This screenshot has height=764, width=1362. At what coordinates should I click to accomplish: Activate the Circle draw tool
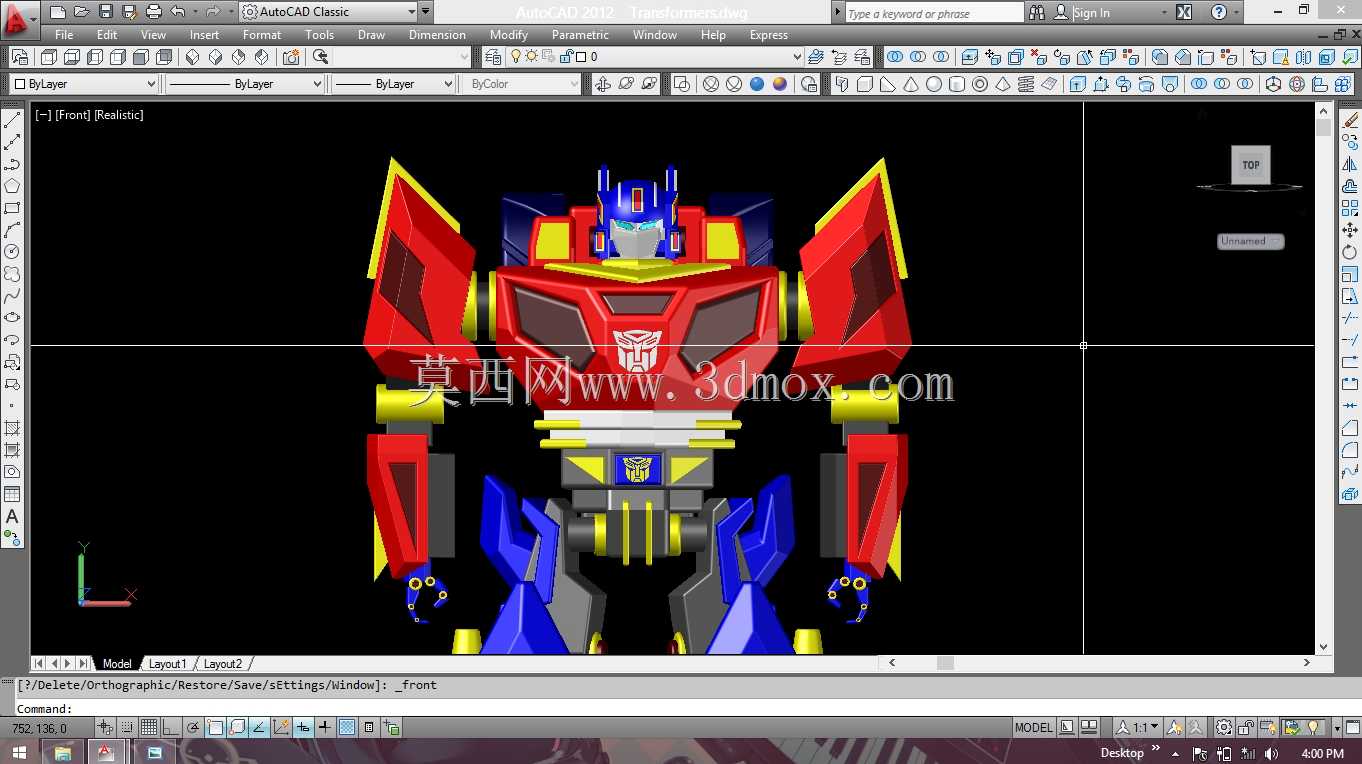(12, 252)
